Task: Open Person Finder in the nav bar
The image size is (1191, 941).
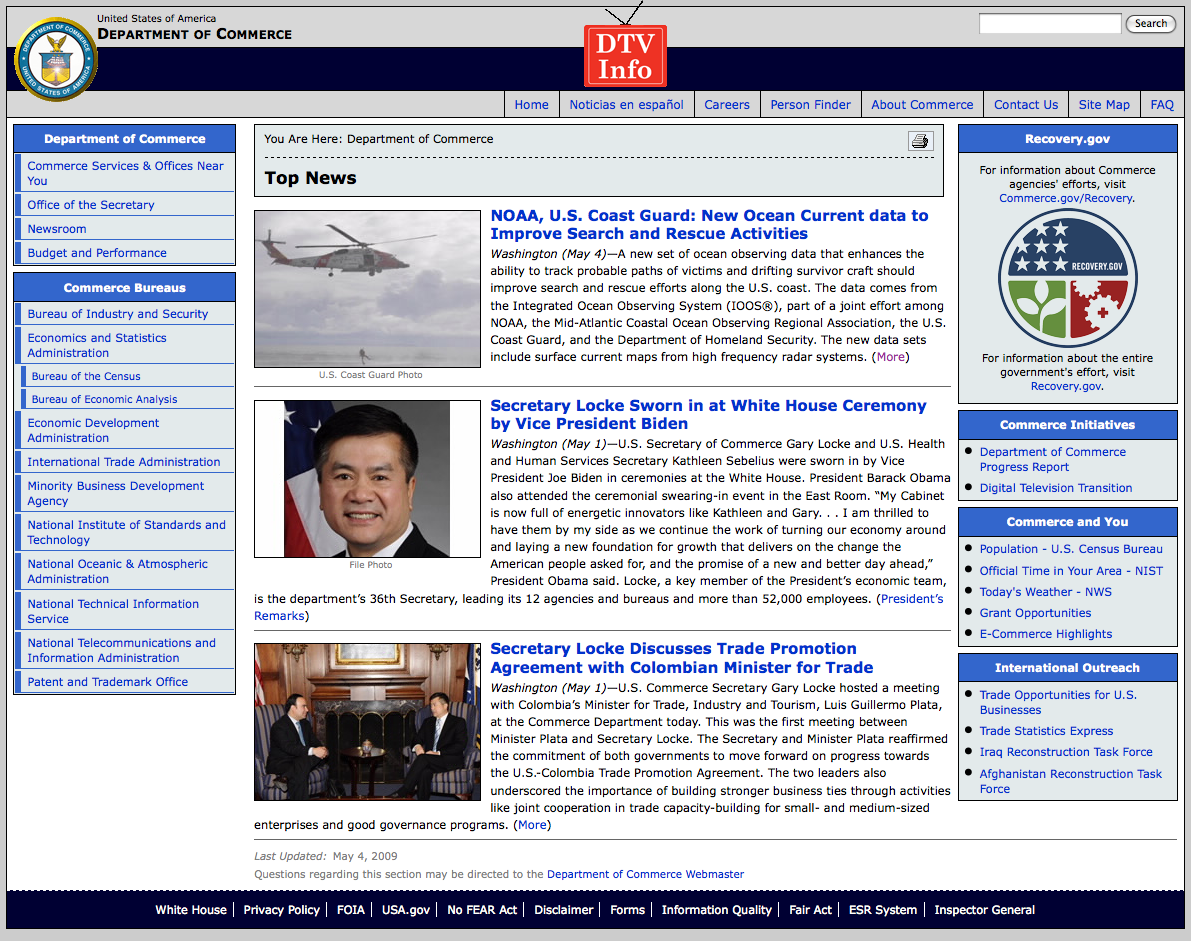Action: click(x=810, y=105)
